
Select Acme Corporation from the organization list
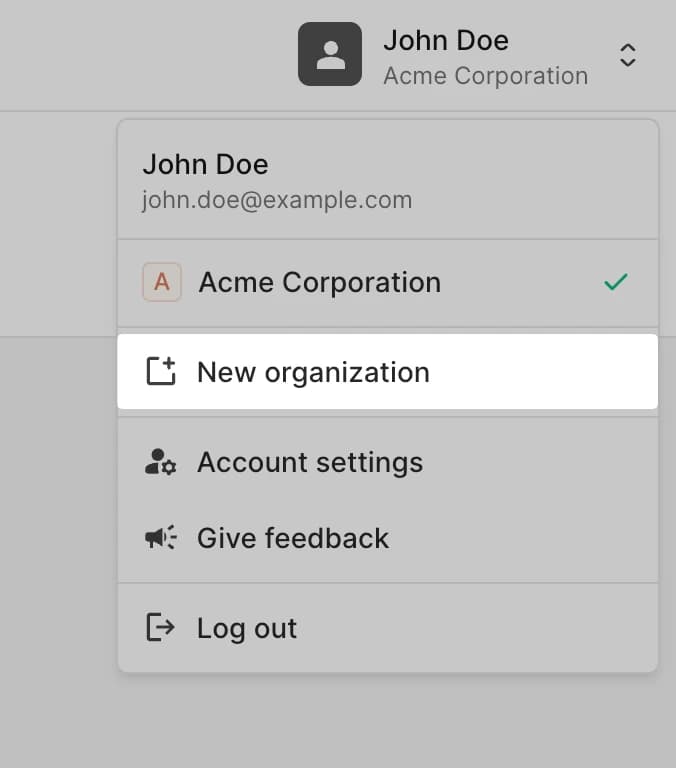click(319, 283)
